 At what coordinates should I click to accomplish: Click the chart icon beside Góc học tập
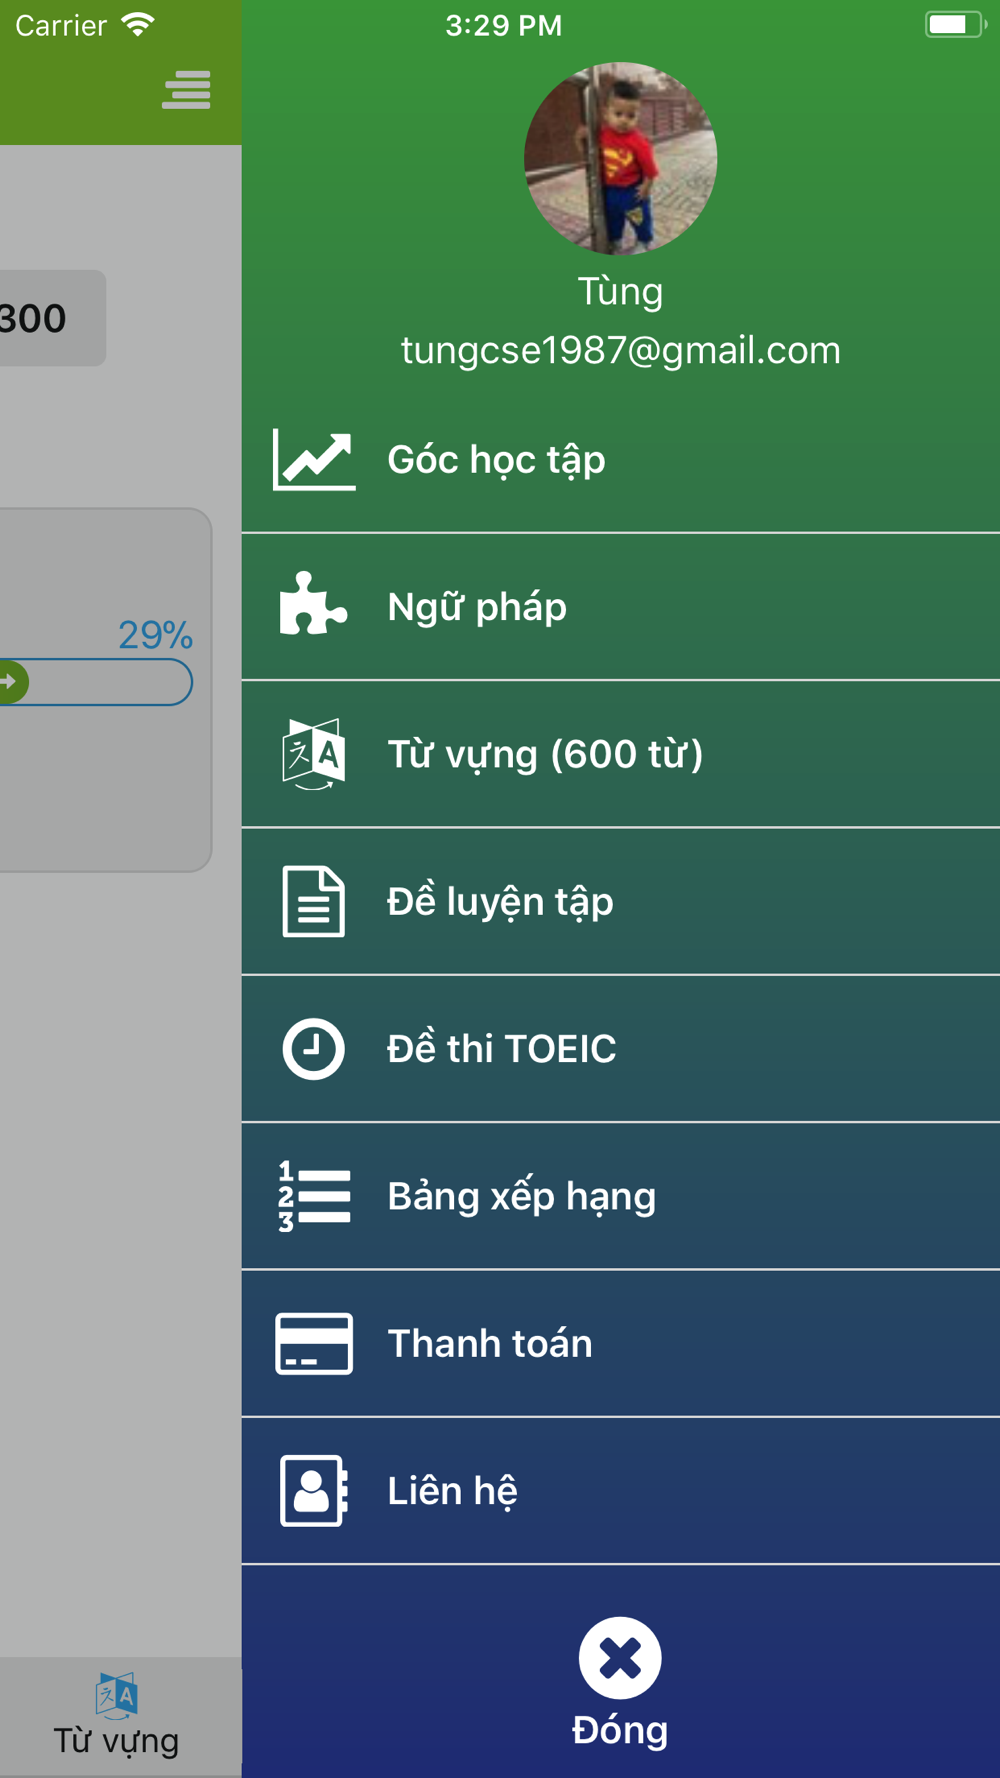click(x=314, y=460)
